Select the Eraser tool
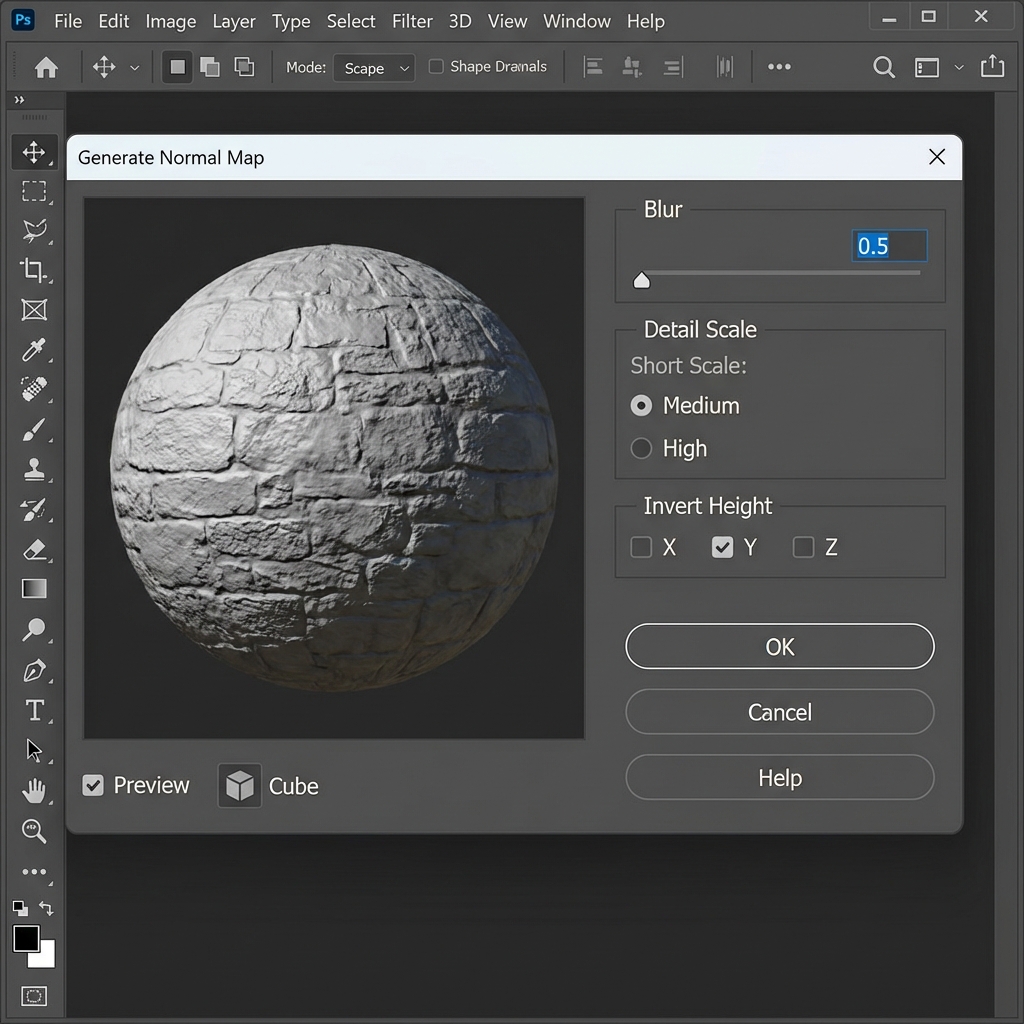 point(34,549)
